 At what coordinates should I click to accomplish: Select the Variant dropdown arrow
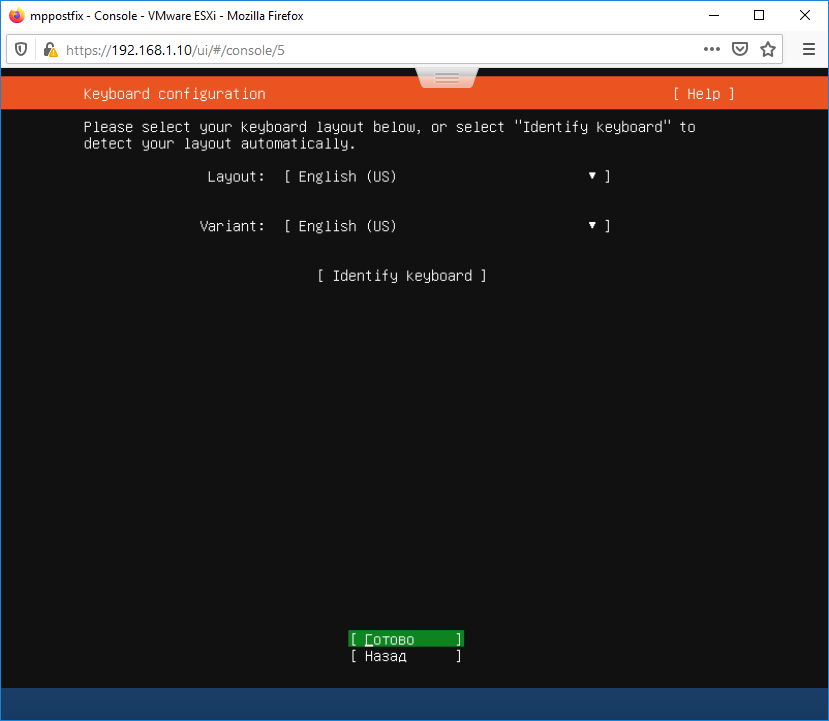click(x=591, y=226)
